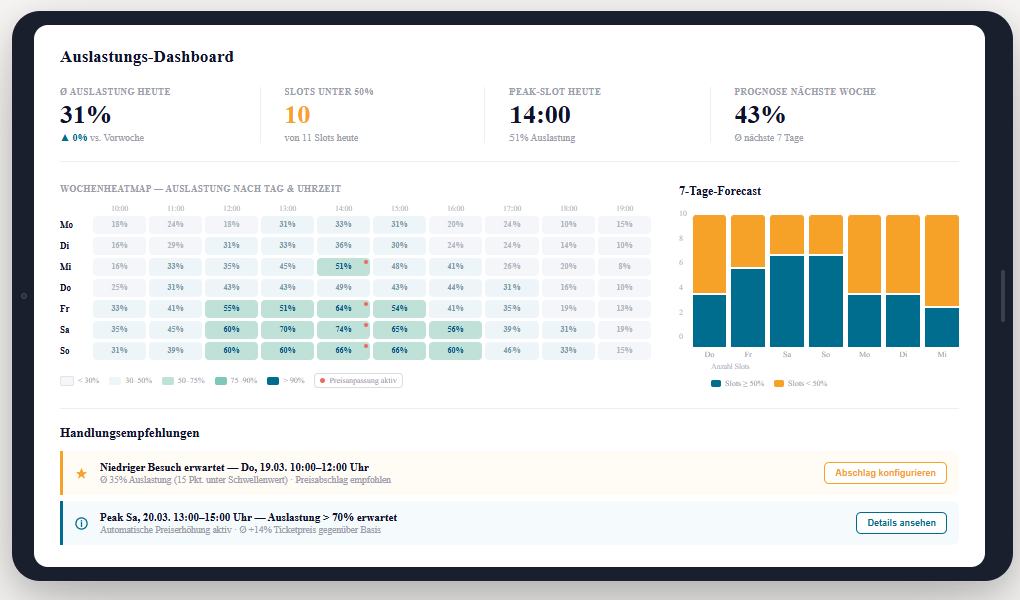Select the Sa 16:00 heatmap cell showing 56%
Image resolution: width=1020 pixels, height=600 pixels.
point(455,329)
